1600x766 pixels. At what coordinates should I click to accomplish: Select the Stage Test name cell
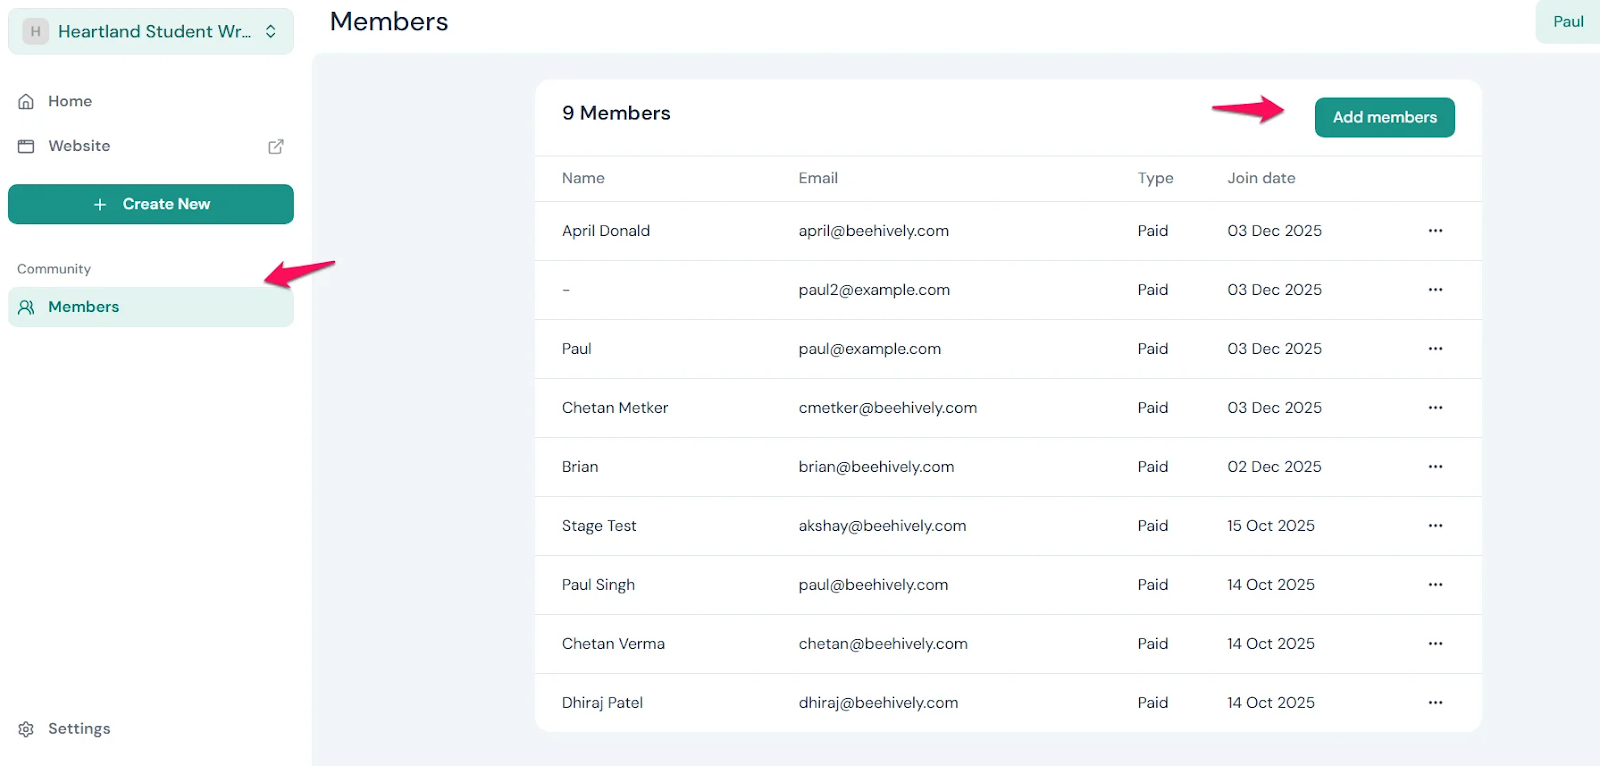599,526
